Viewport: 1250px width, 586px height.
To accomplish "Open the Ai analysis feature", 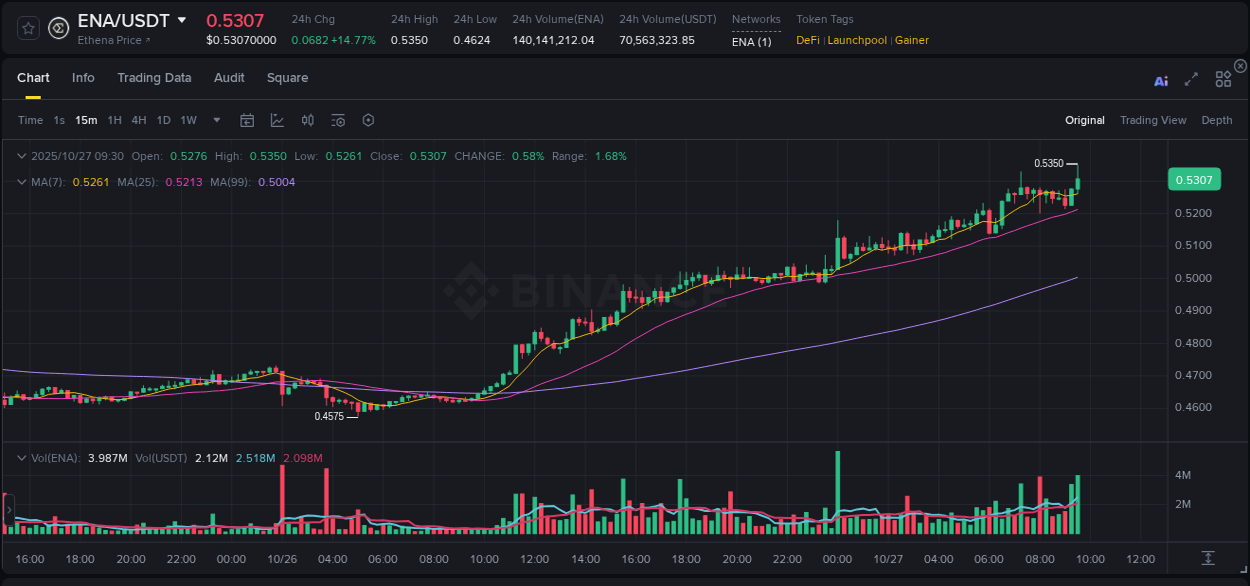I will tap(1160, 81).
